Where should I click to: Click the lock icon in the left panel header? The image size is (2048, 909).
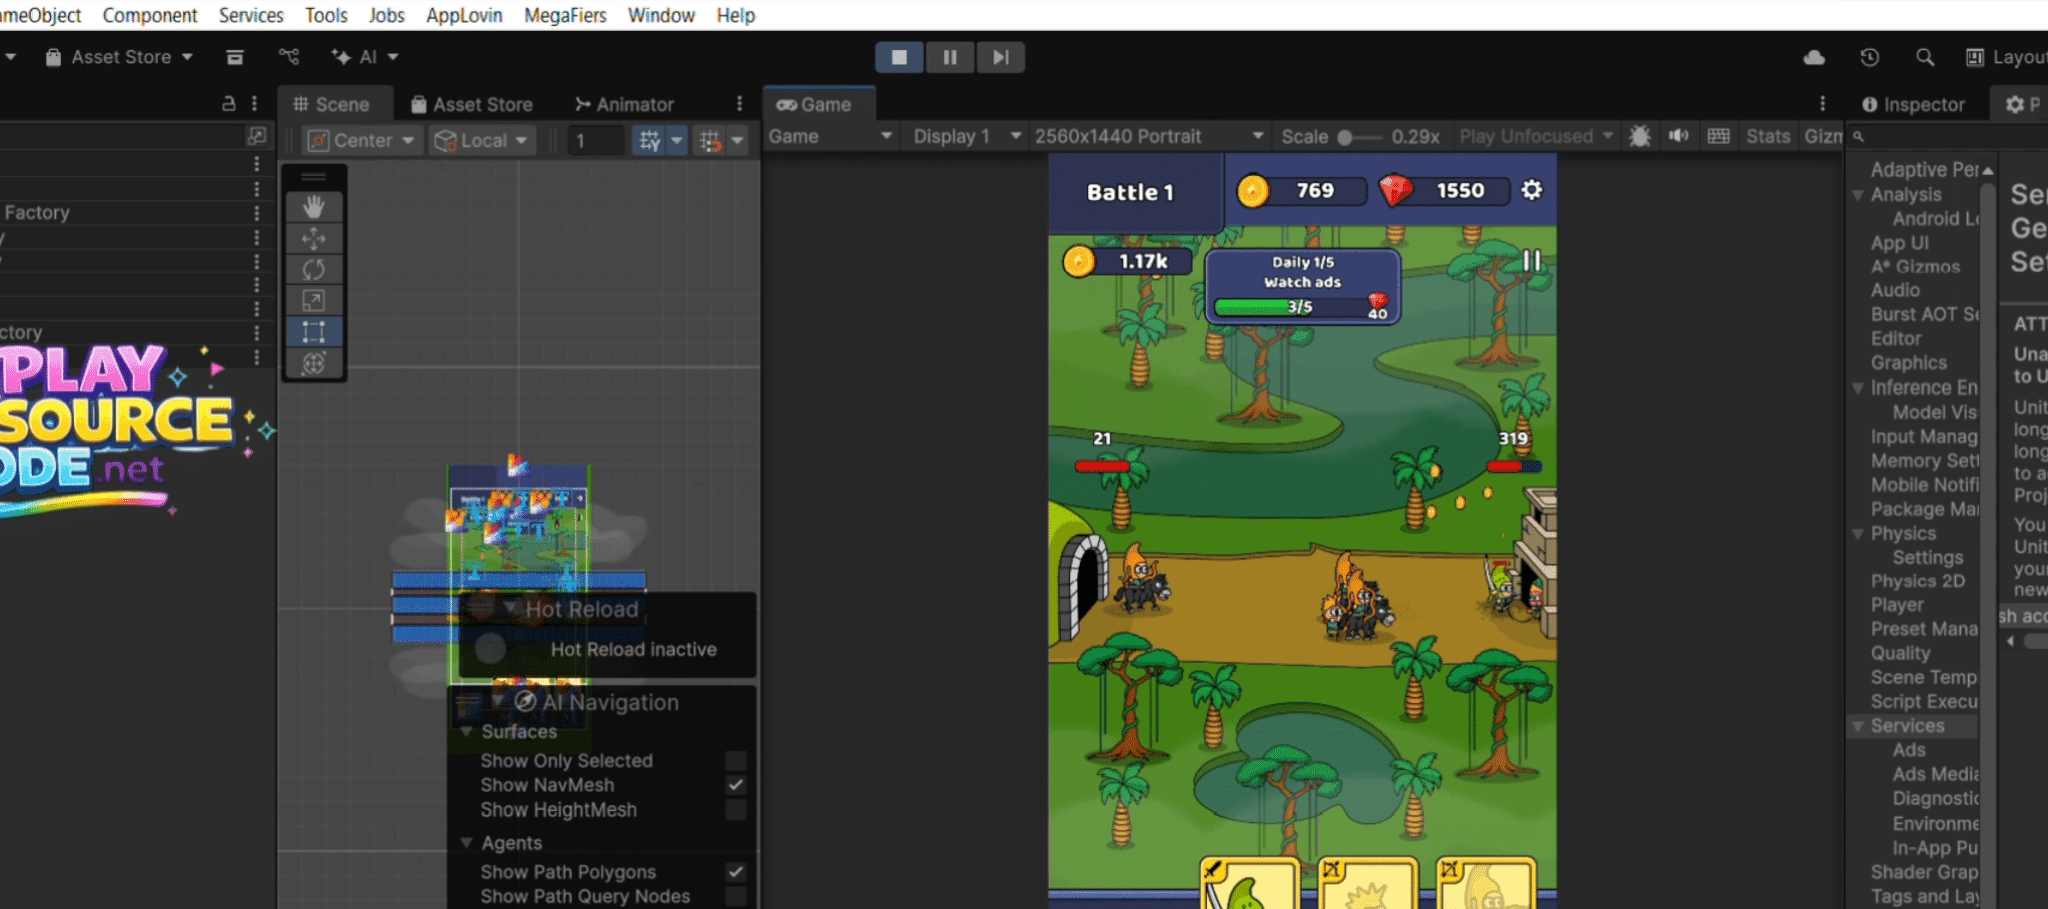229,103
